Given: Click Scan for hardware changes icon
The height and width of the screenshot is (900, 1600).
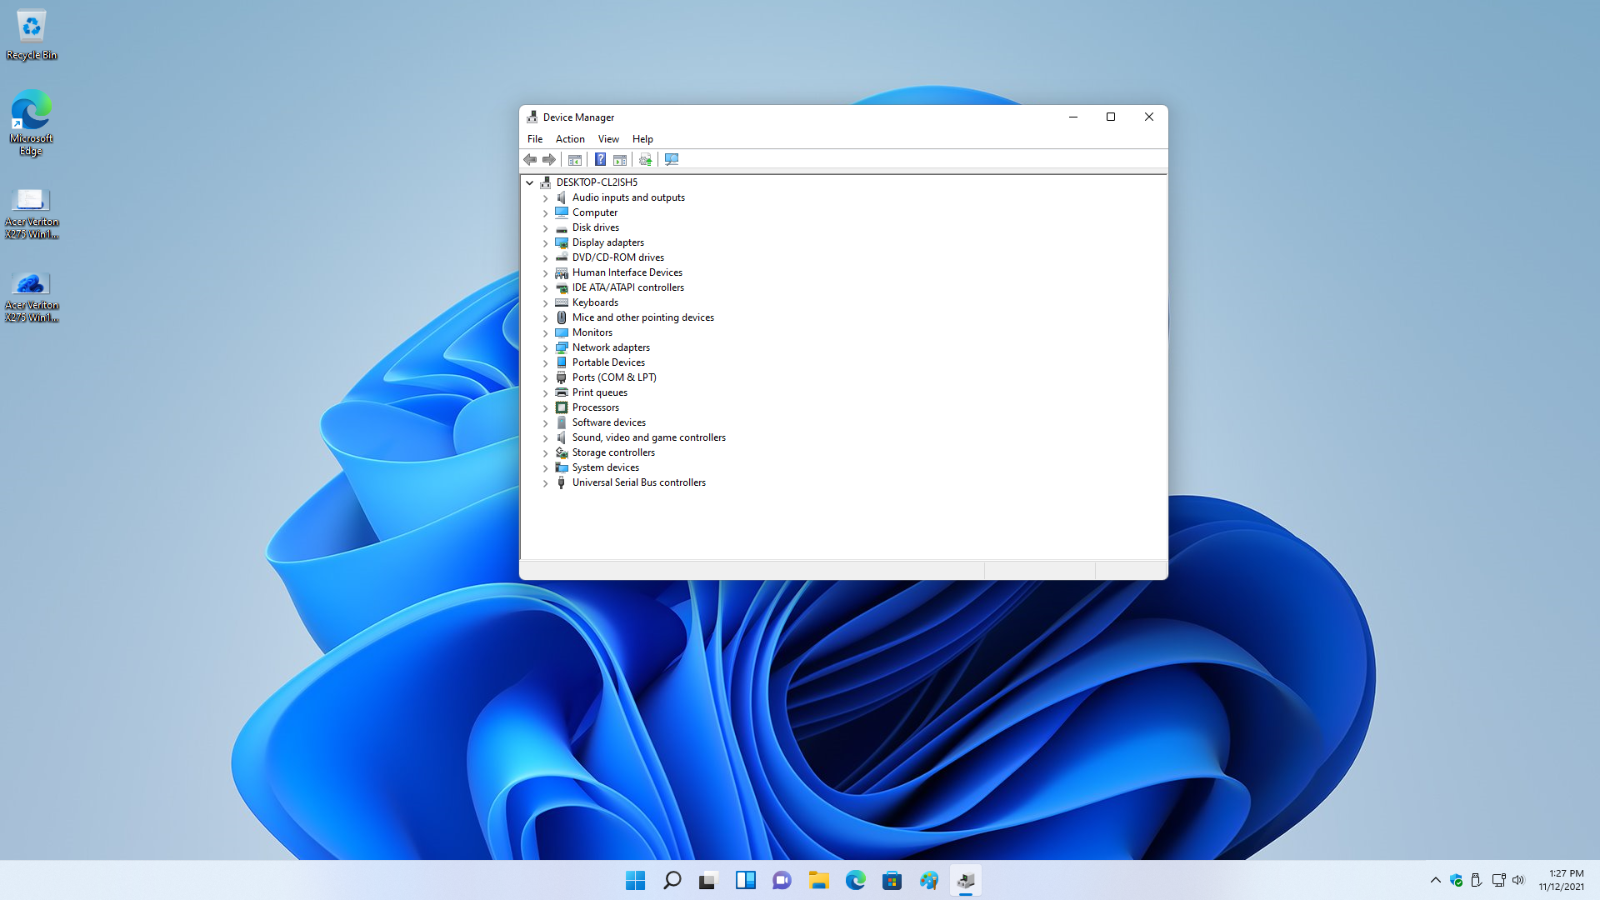Looking at the screenshot, I should pos(672,160).
